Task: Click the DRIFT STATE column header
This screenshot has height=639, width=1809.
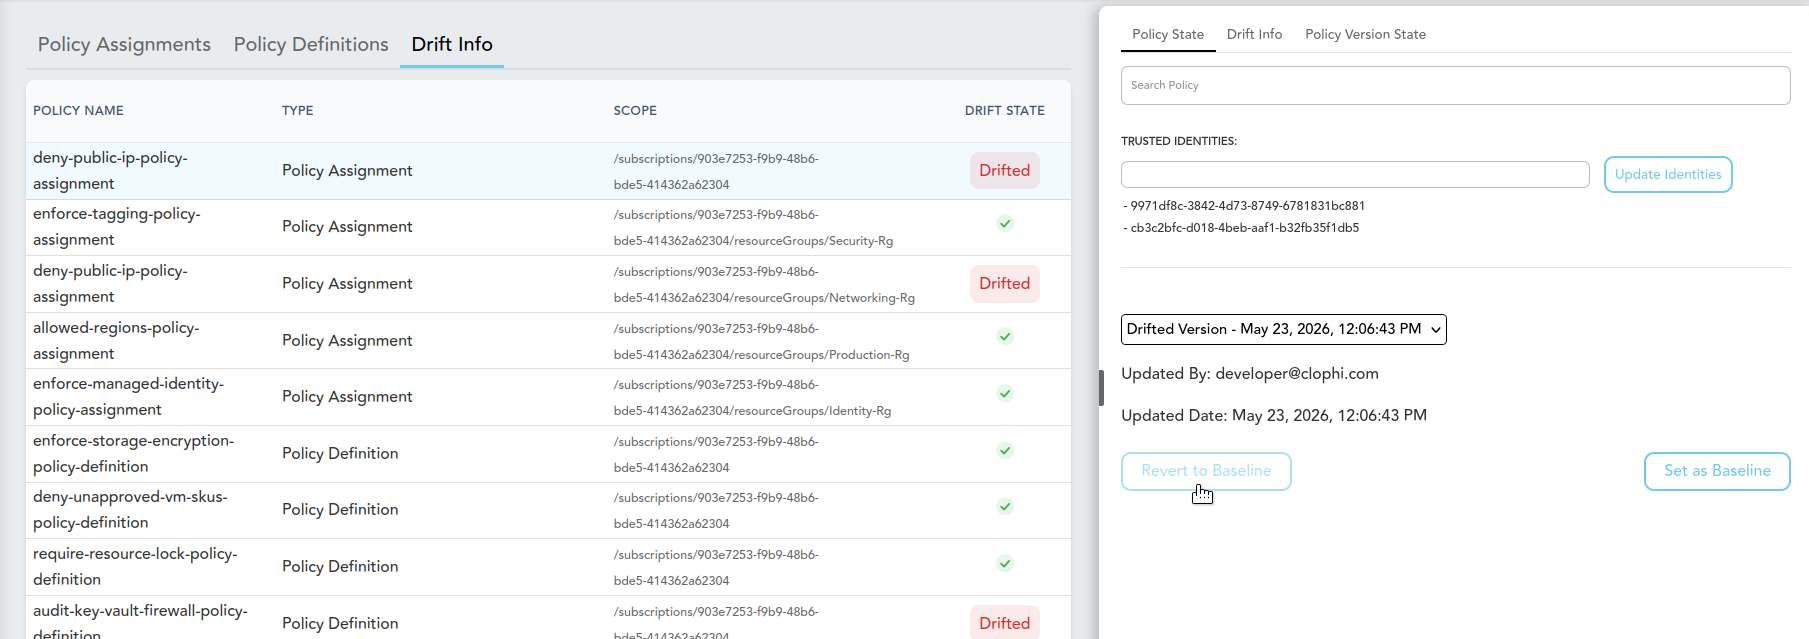Action: click(1005, 111)
